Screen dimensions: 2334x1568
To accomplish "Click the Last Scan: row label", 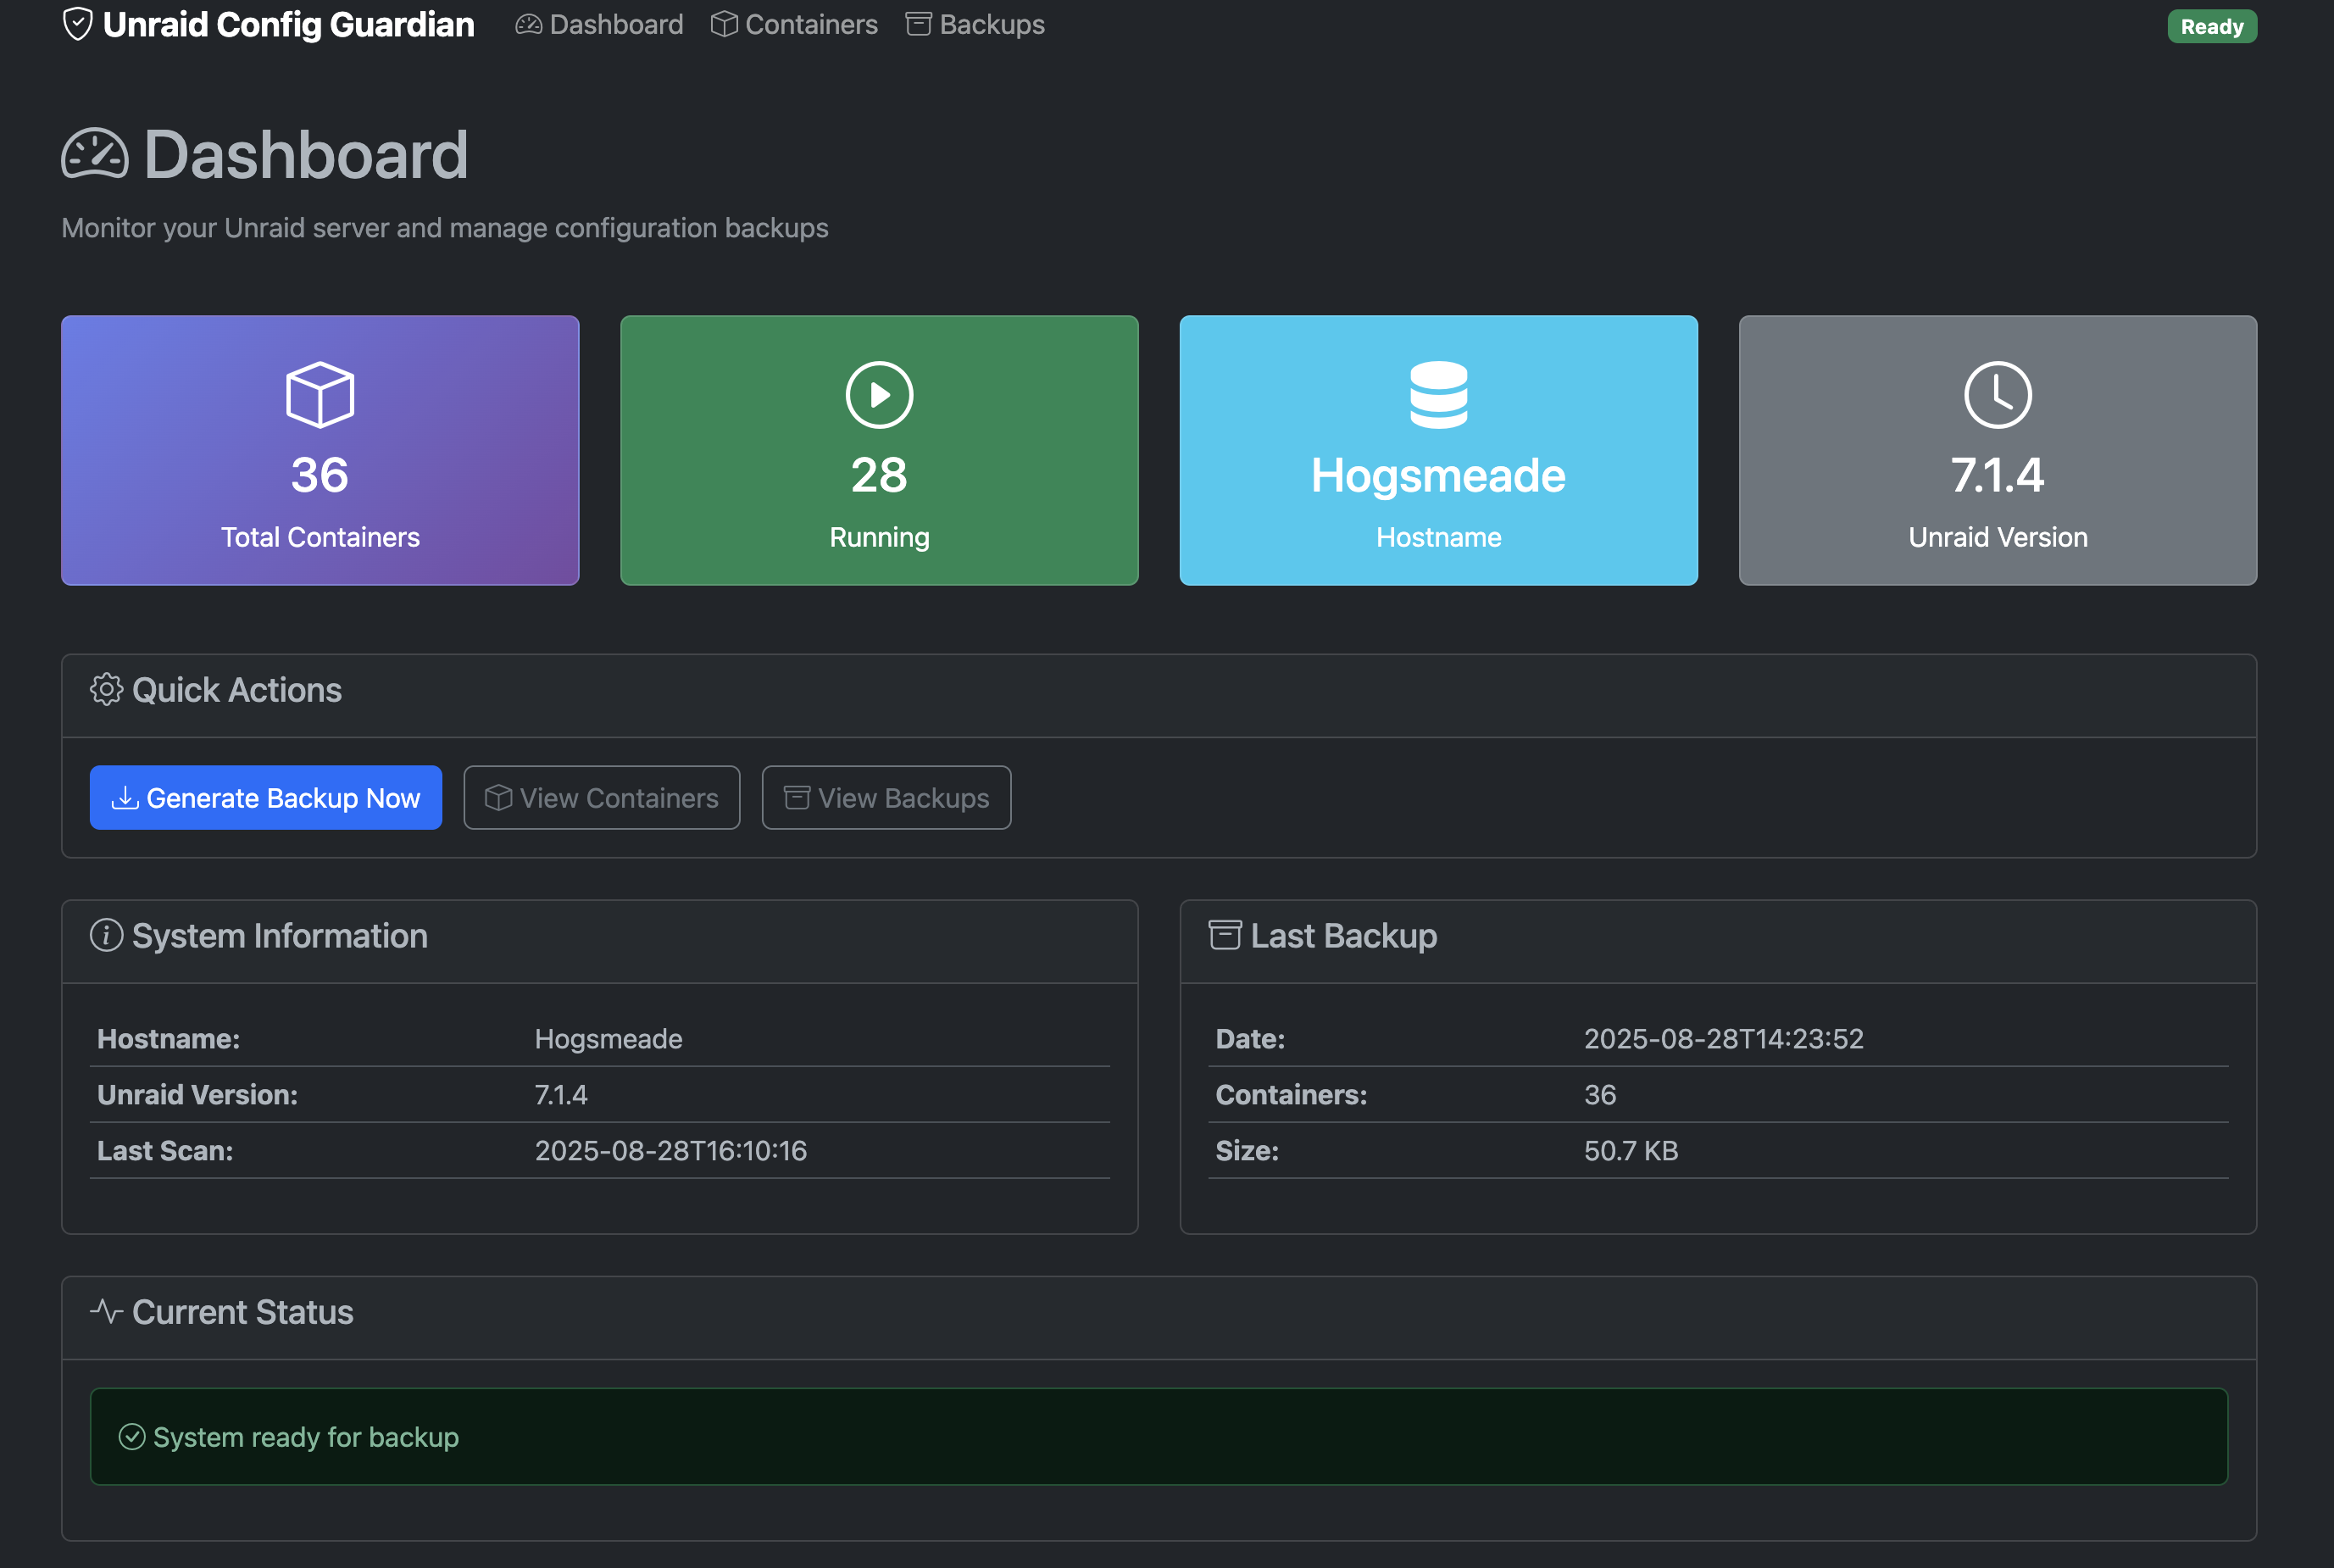I will pos(164,1151).
